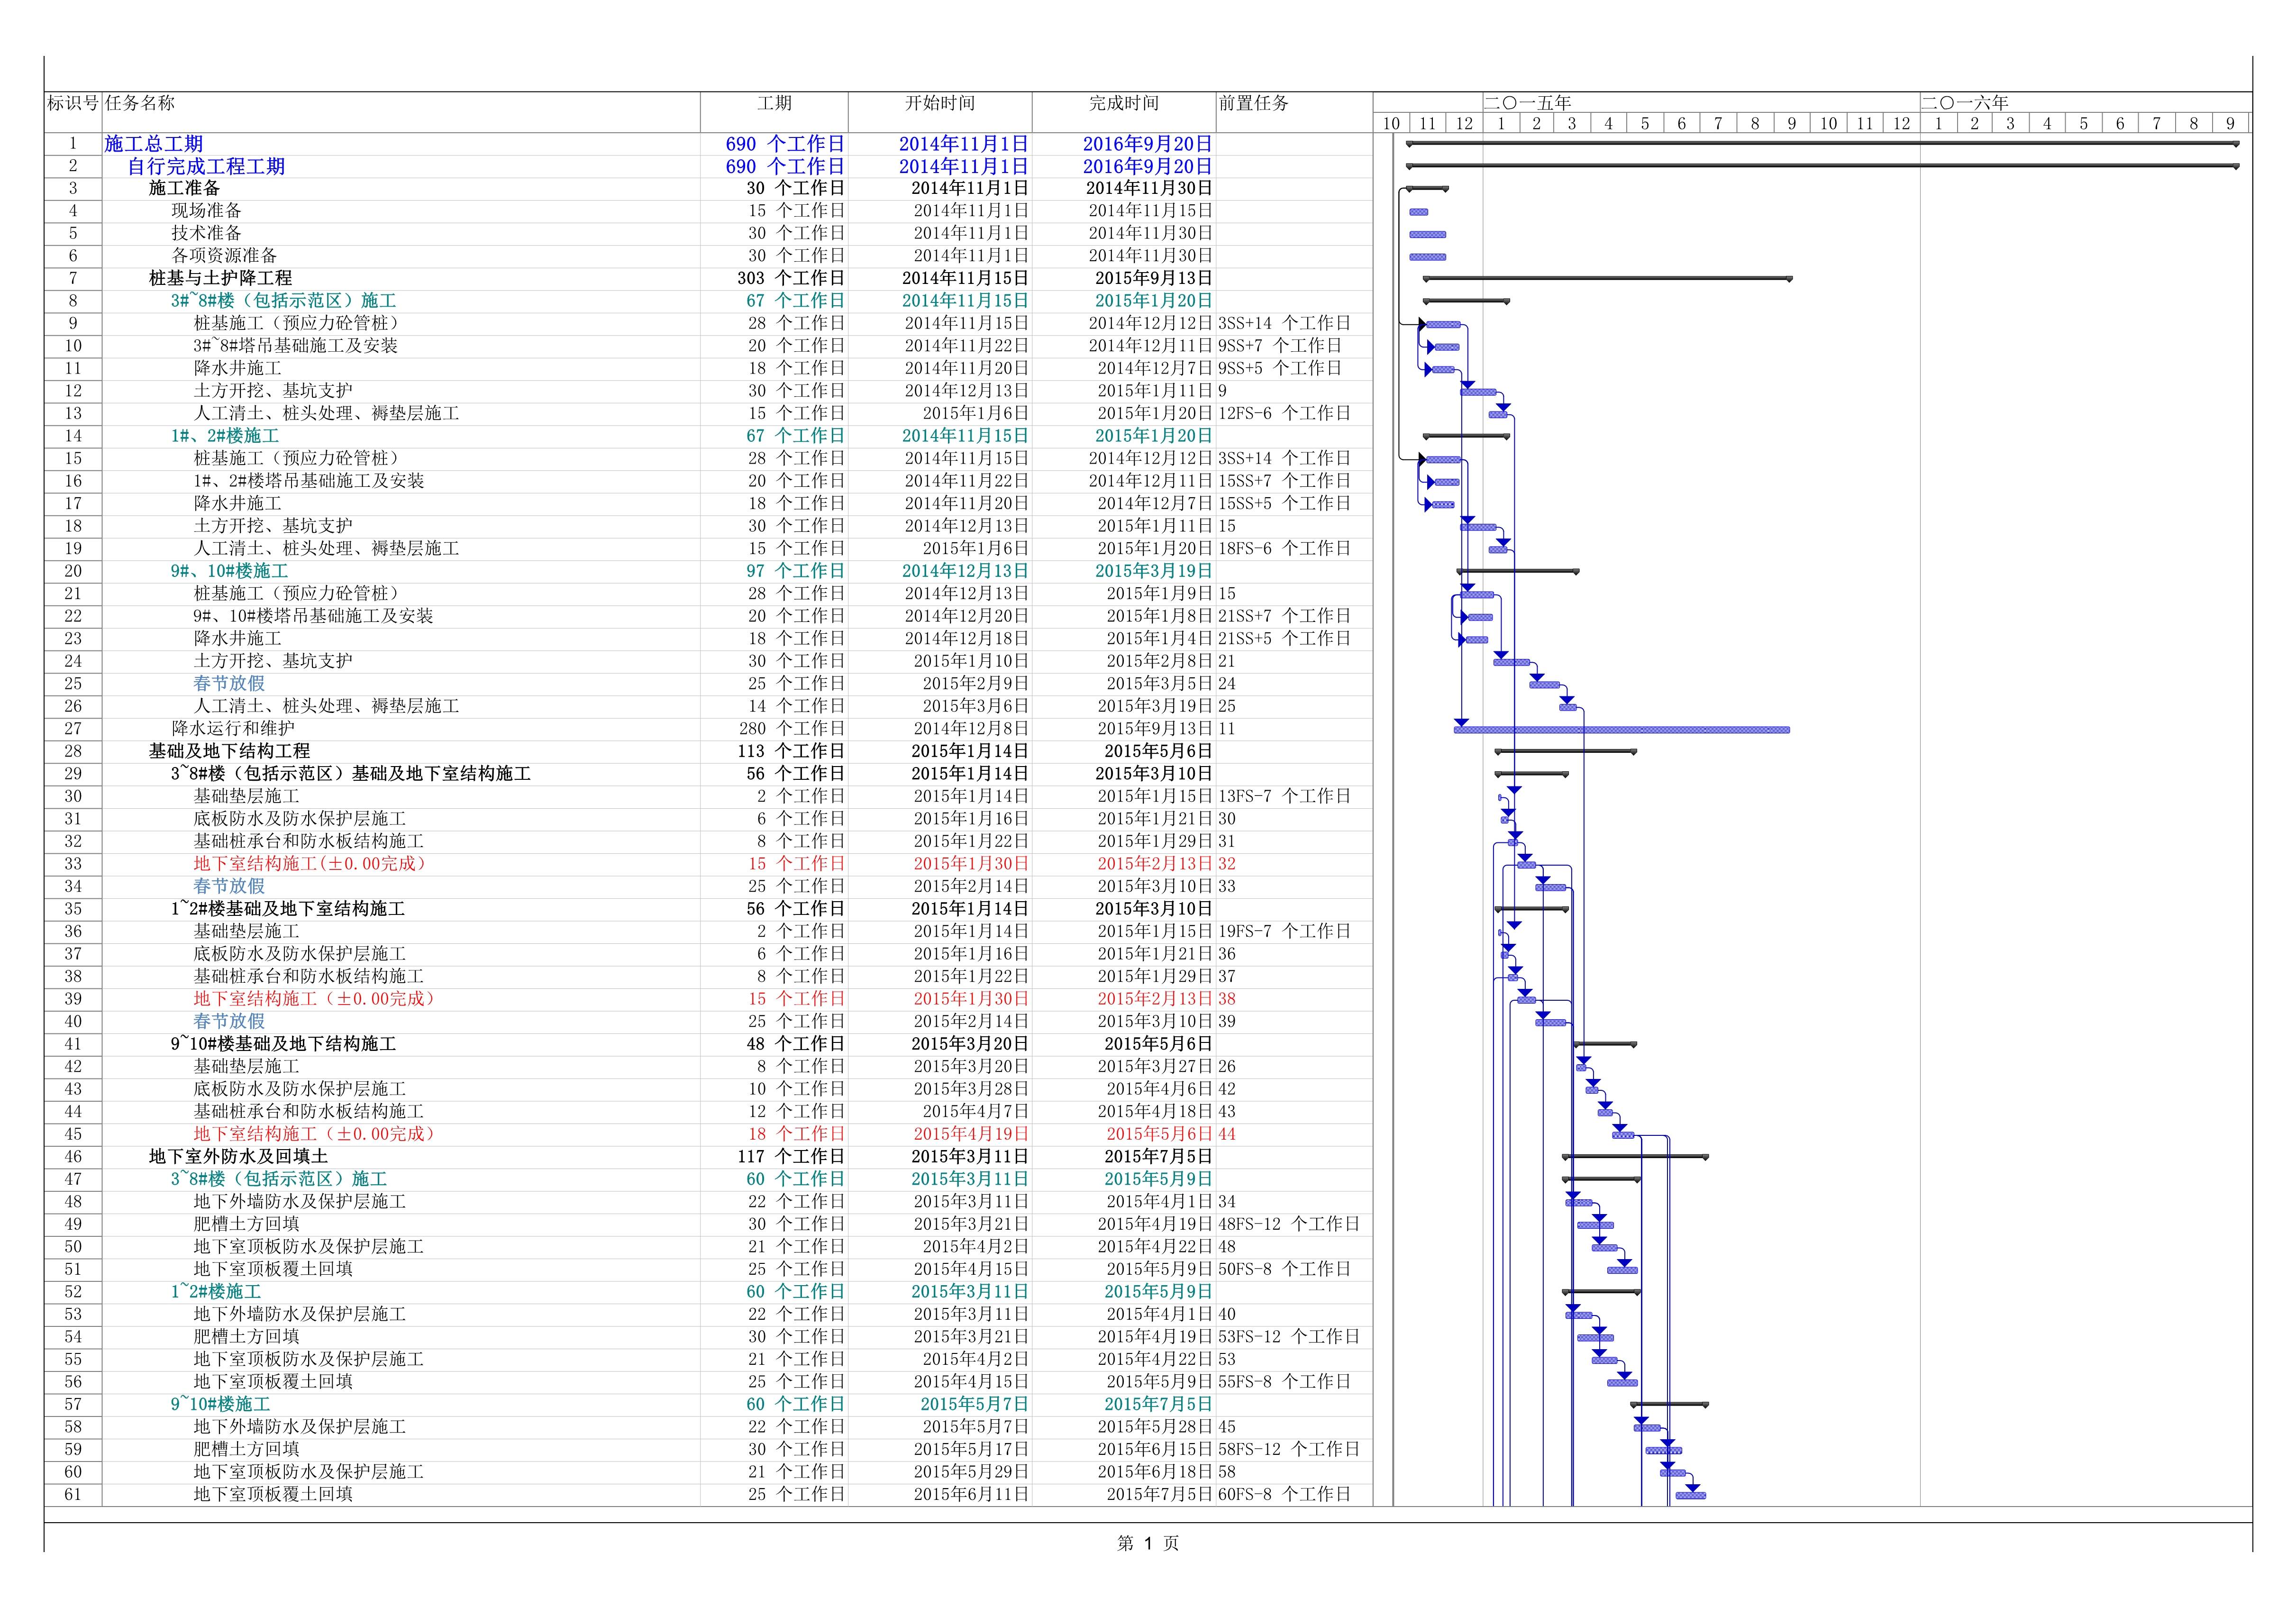Image resolution: width=2296 pixels, height=1608 pixels.
Task: Click the 标识号 column header
Action: pos(72,103)
